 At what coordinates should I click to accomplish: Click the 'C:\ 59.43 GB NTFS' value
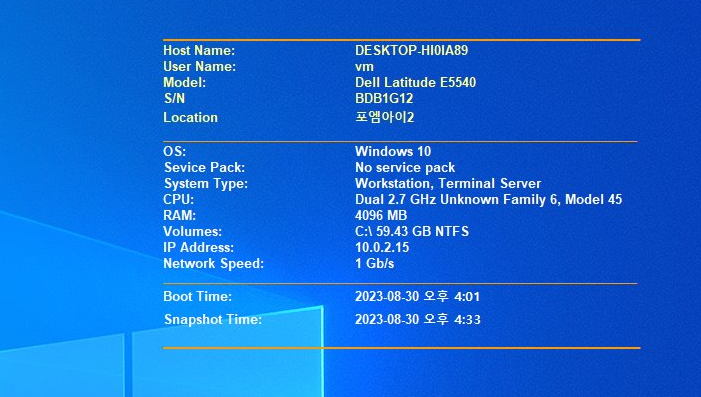point(412,232)
